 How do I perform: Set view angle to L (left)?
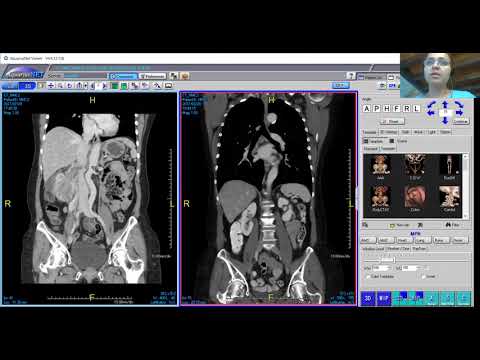416,108
